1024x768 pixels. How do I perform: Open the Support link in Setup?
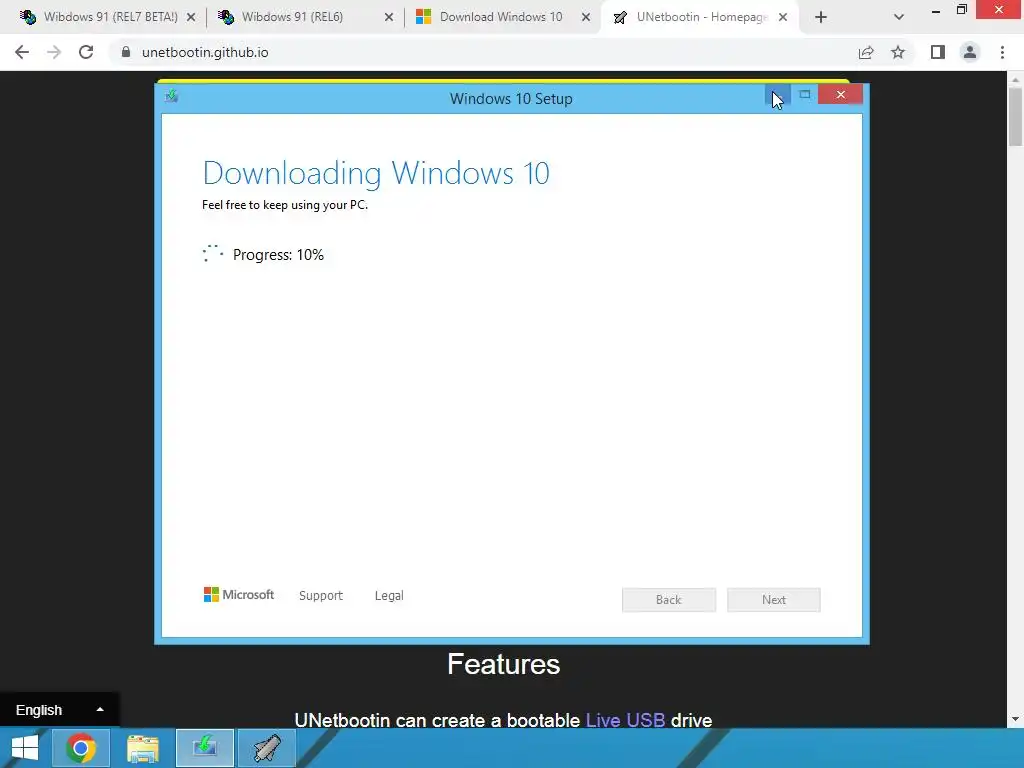(321, 596)
